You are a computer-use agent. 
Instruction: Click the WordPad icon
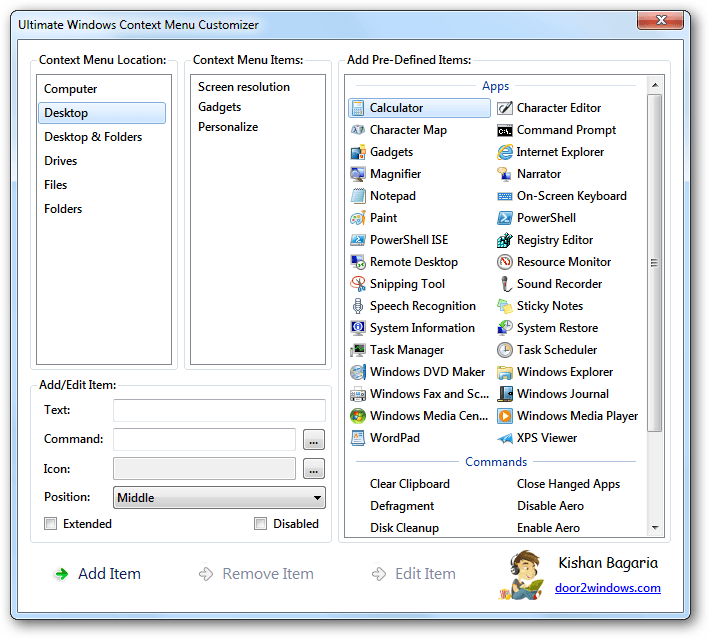pyautogui.click(x=358, y=438)
